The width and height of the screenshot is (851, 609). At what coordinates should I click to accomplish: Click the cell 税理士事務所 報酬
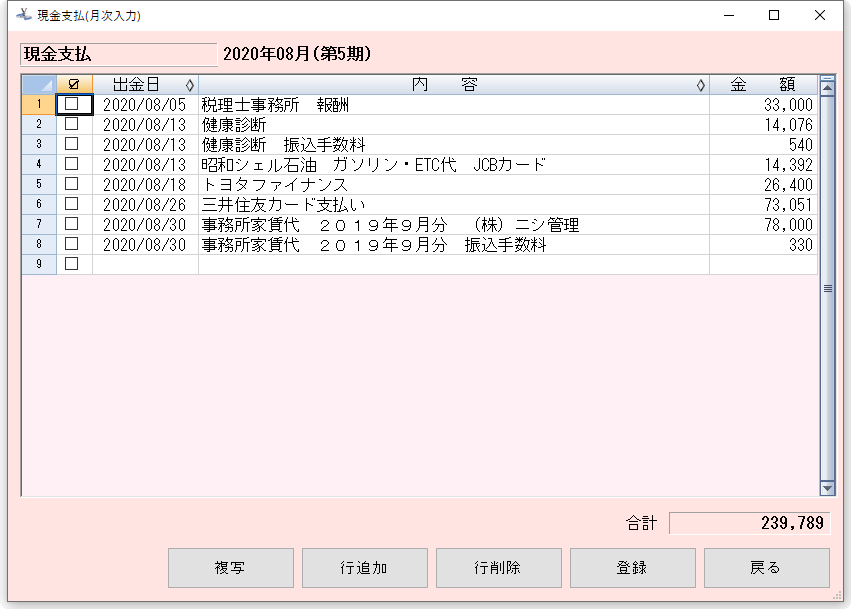454,104
